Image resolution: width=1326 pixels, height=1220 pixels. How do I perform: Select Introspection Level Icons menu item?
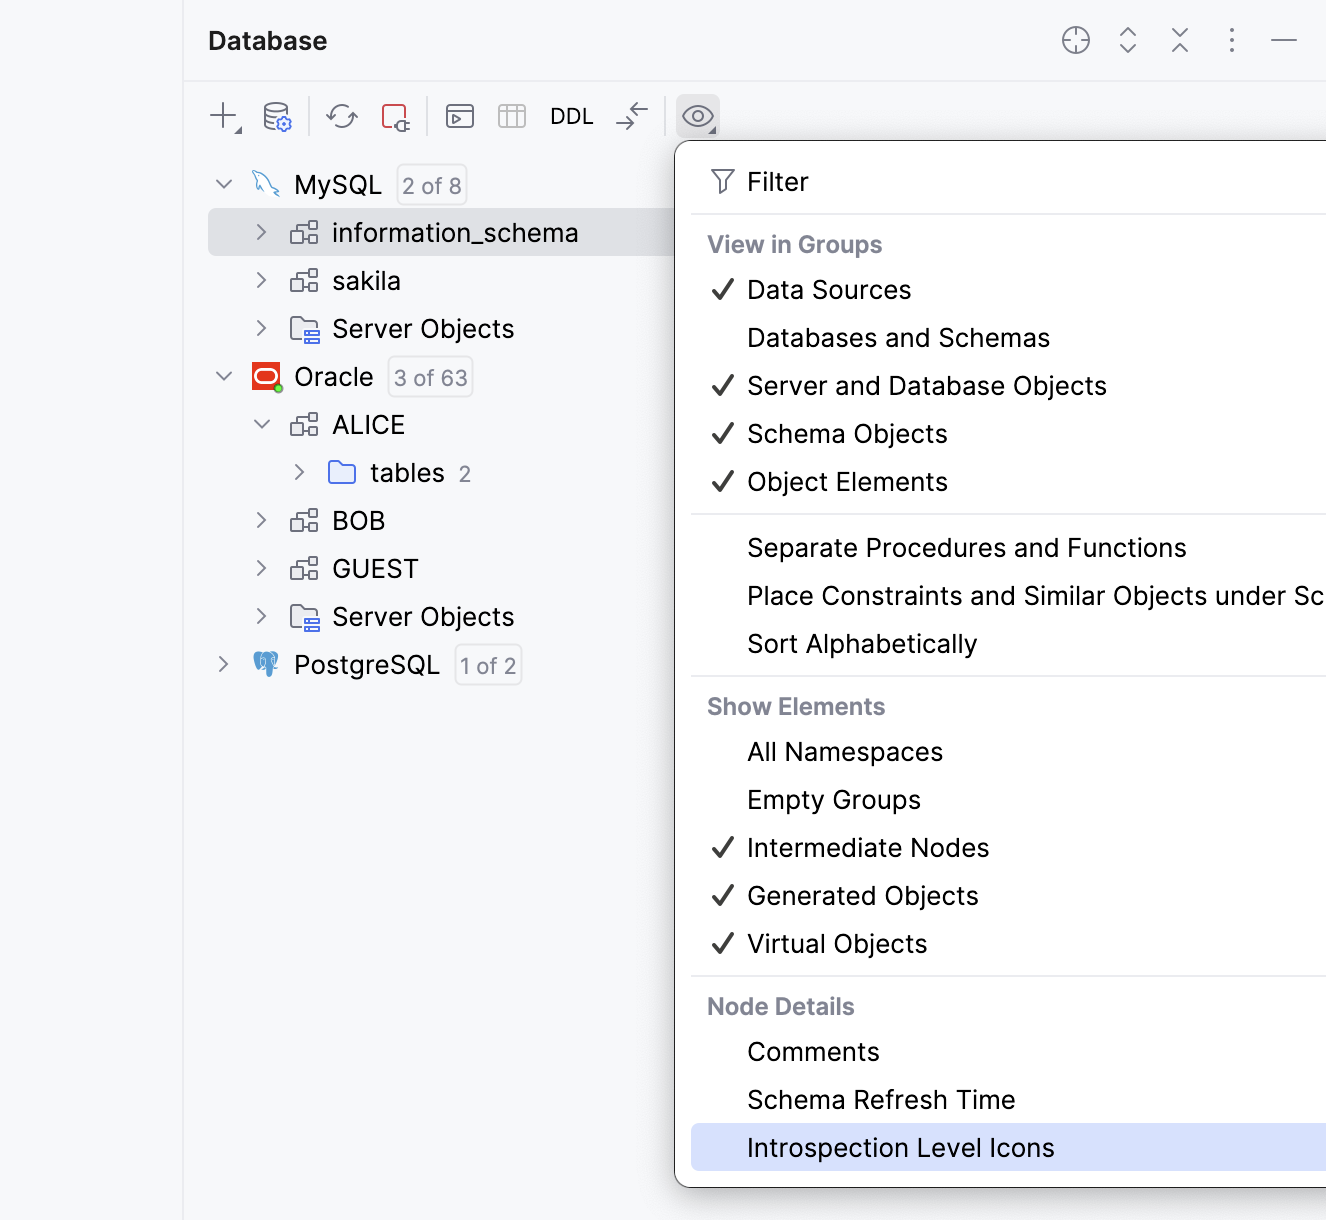click(x=900, y=1148)
